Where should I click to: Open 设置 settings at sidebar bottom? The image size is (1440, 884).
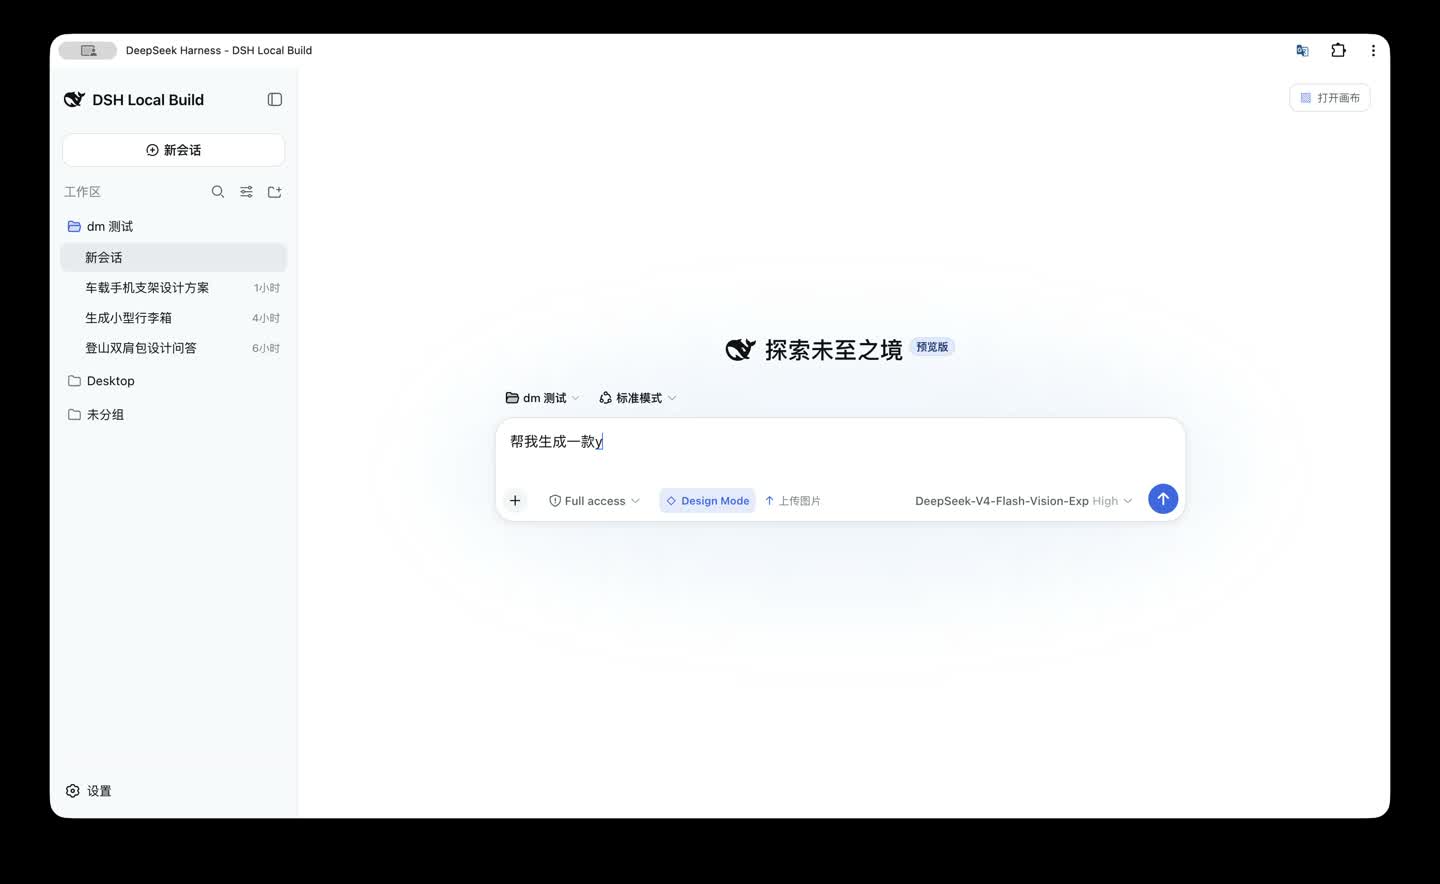coord(89,791)
